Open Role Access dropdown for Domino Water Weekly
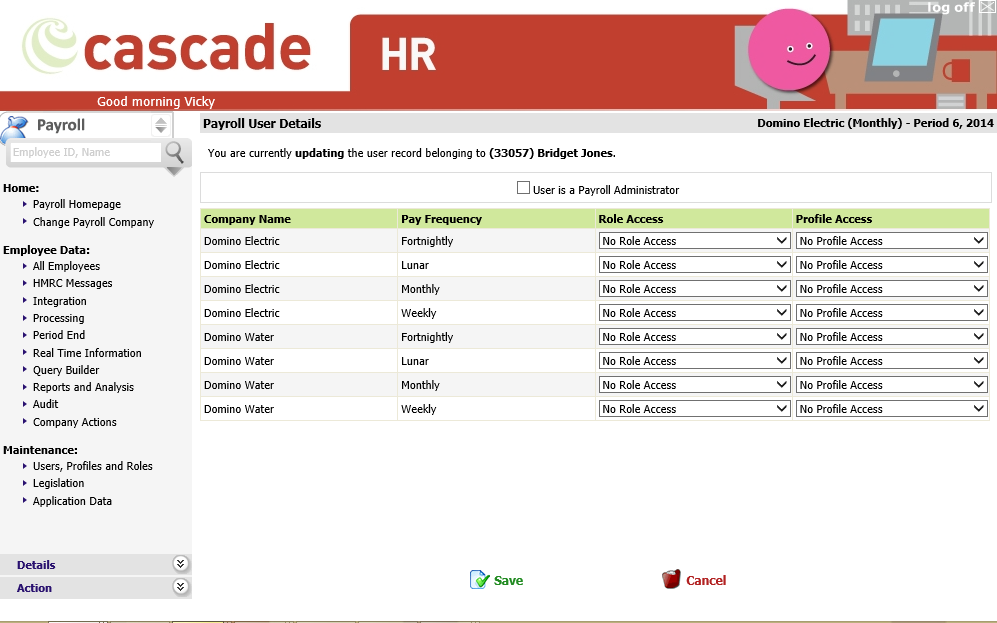 pyautogui.click(x=694, y=409)
